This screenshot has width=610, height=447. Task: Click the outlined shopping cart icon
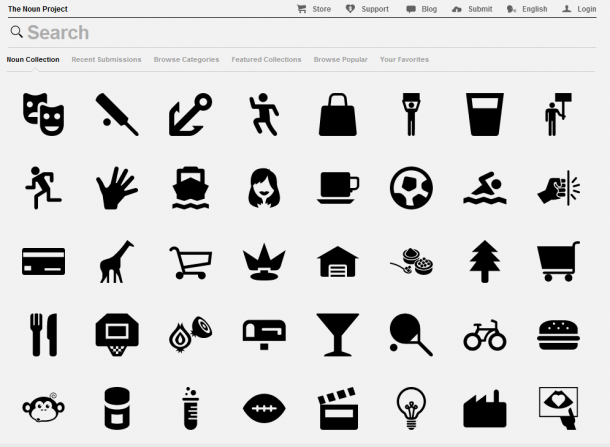(190, 263)
